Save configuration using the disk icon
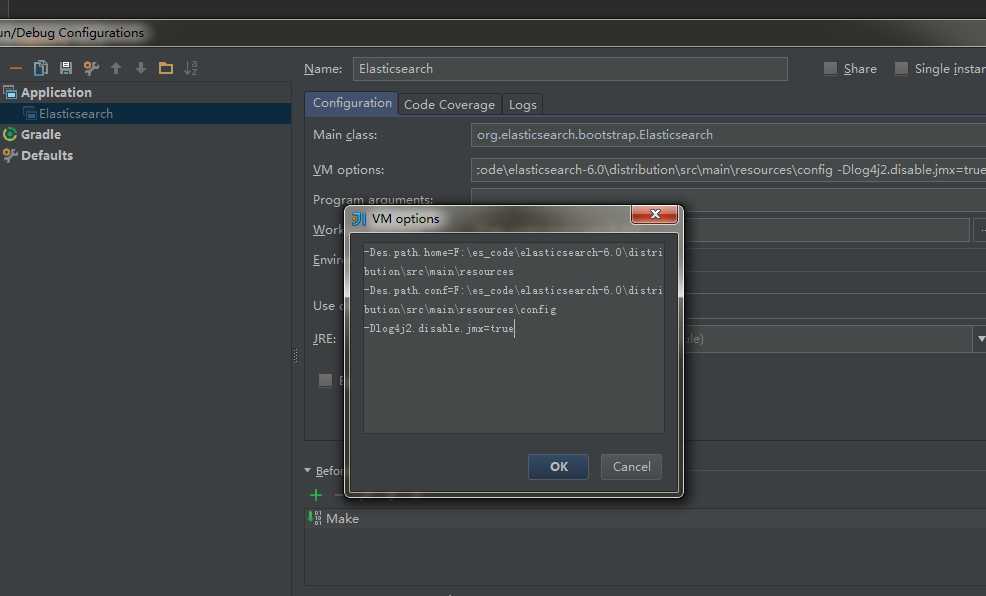The image size is (986, 596). click(x=65, y=68)
